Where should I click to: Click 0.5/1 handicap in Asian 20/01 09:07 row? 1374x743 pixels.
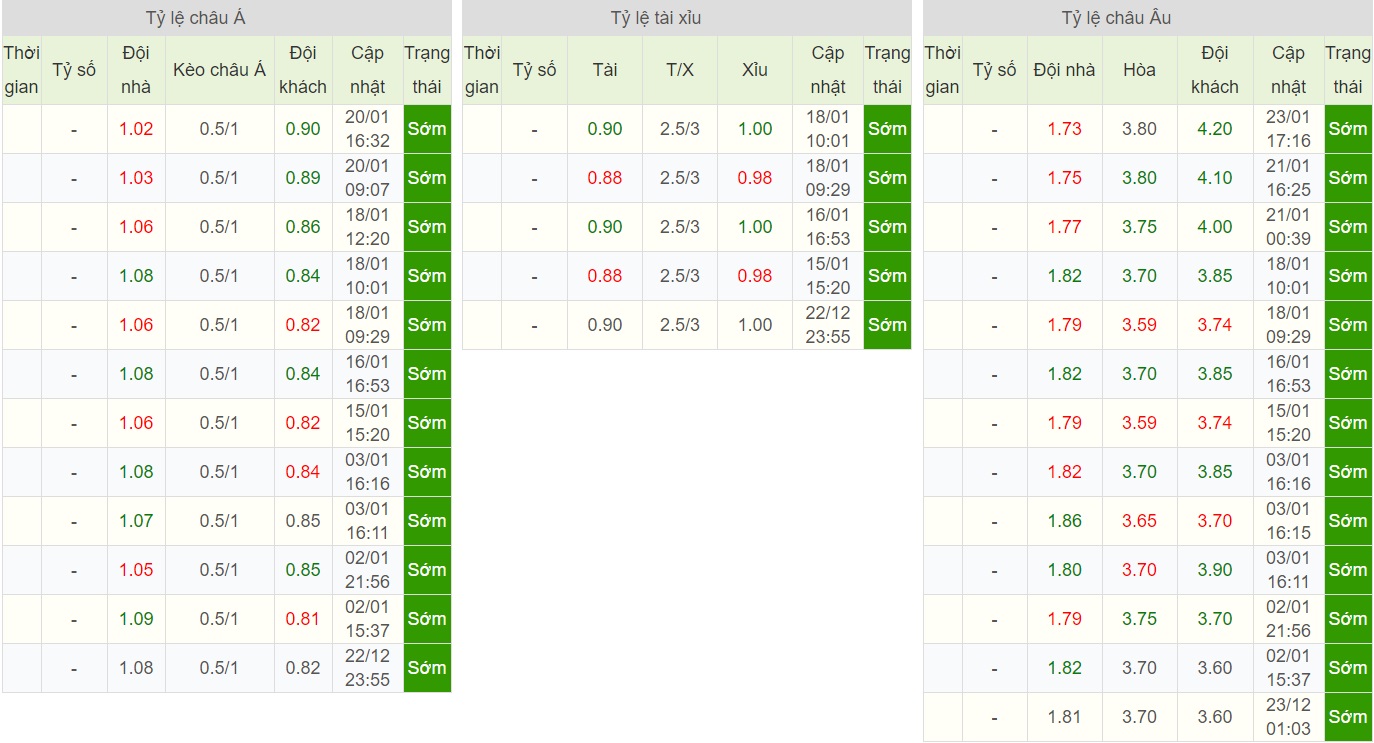tap(219, 178)
